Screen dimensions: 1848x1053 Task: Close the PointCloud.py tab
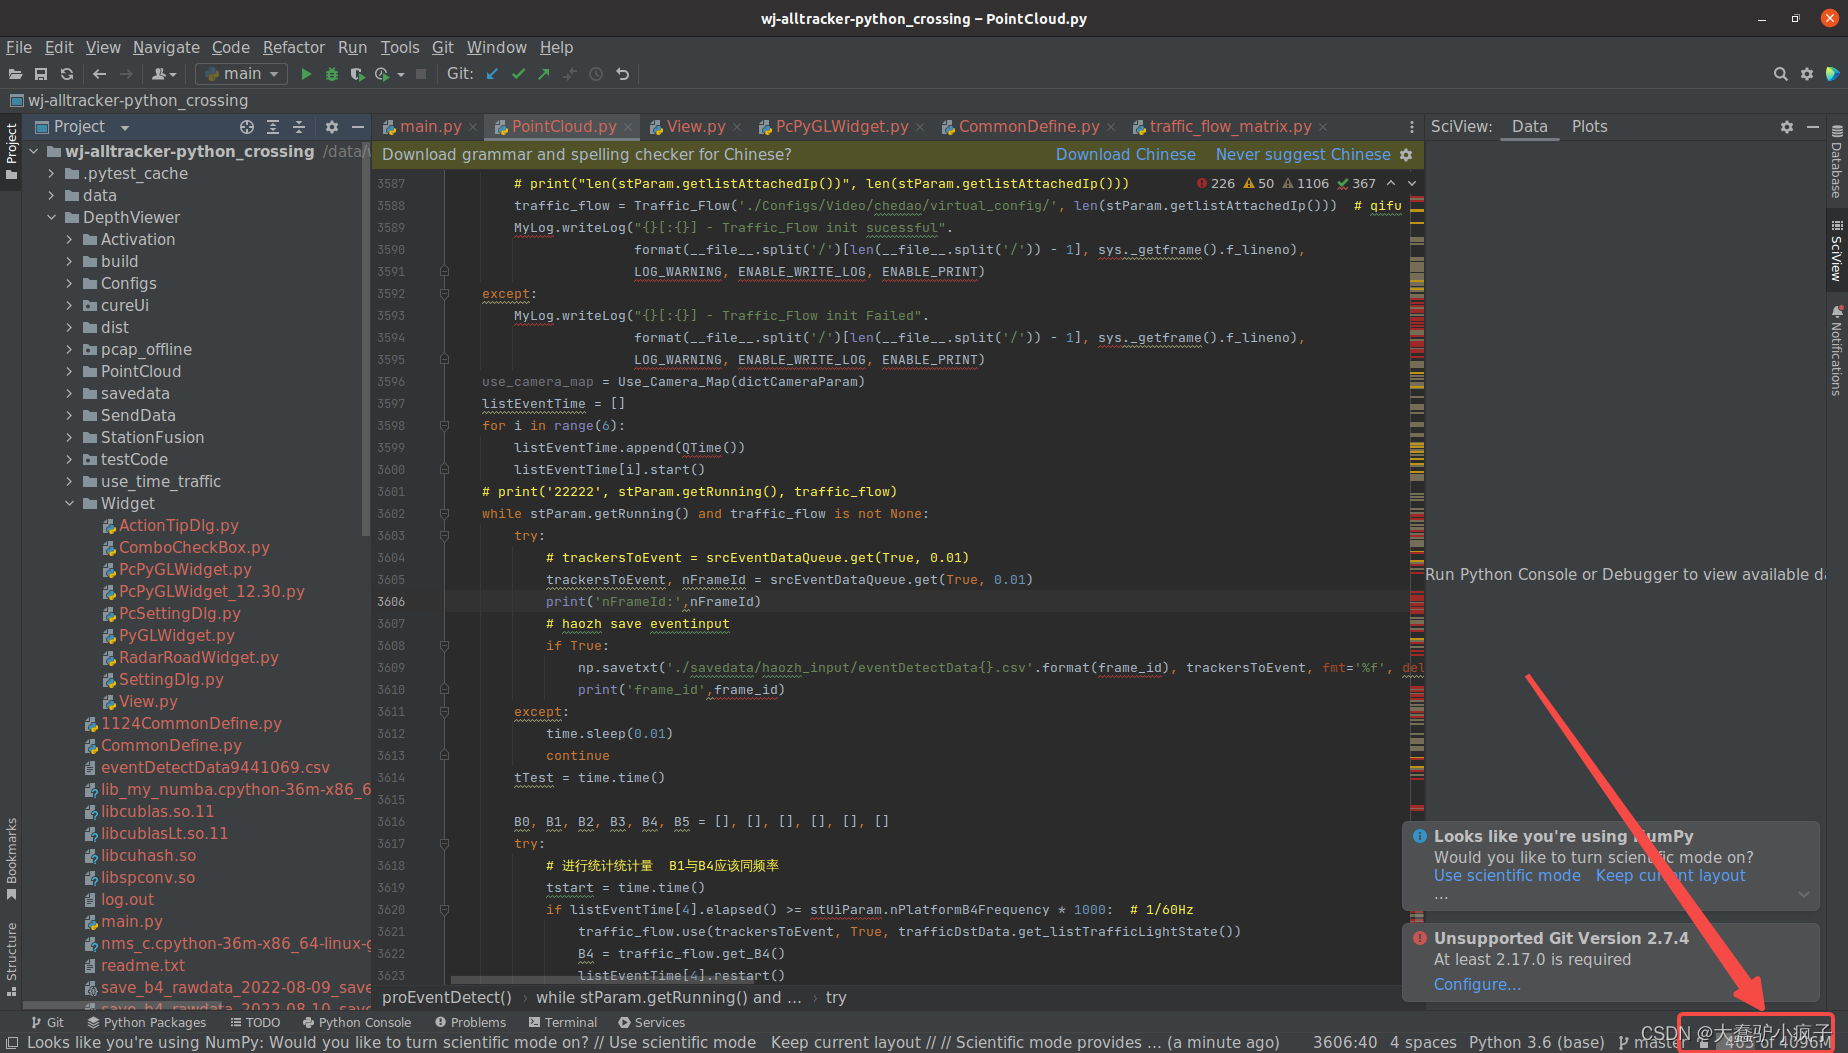[628, 127]
